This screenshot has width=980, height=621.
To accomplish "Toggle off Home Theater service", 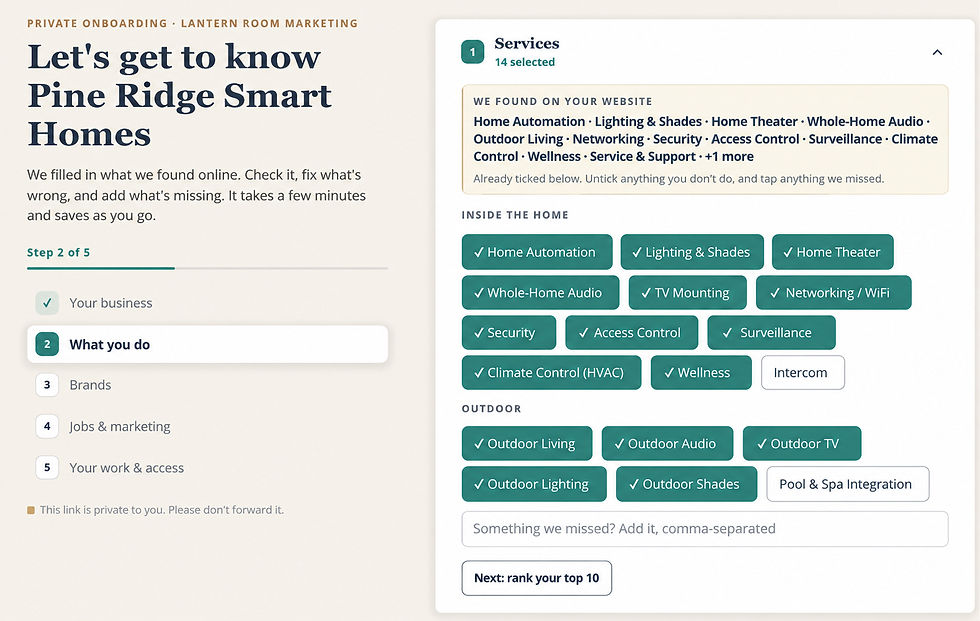I will point(832,252).
